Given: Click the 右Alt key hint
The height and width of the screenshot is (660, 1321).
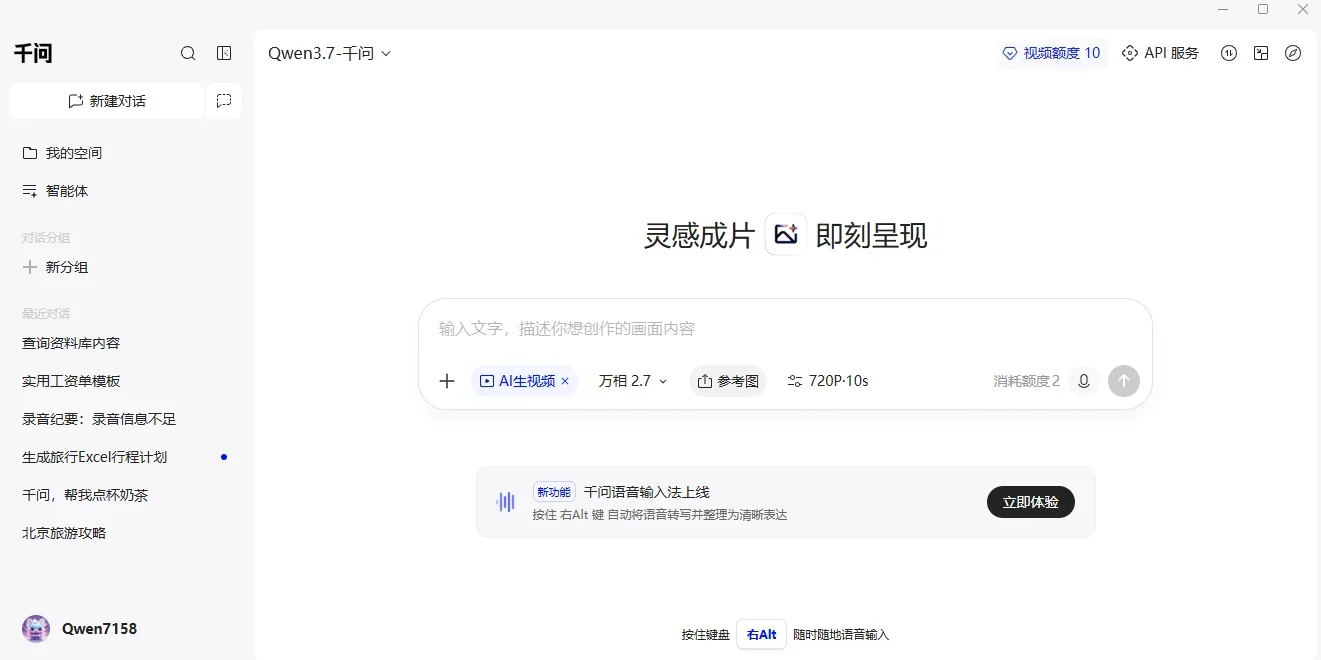Looking at the screenshot, I should [x=762, y=634].
